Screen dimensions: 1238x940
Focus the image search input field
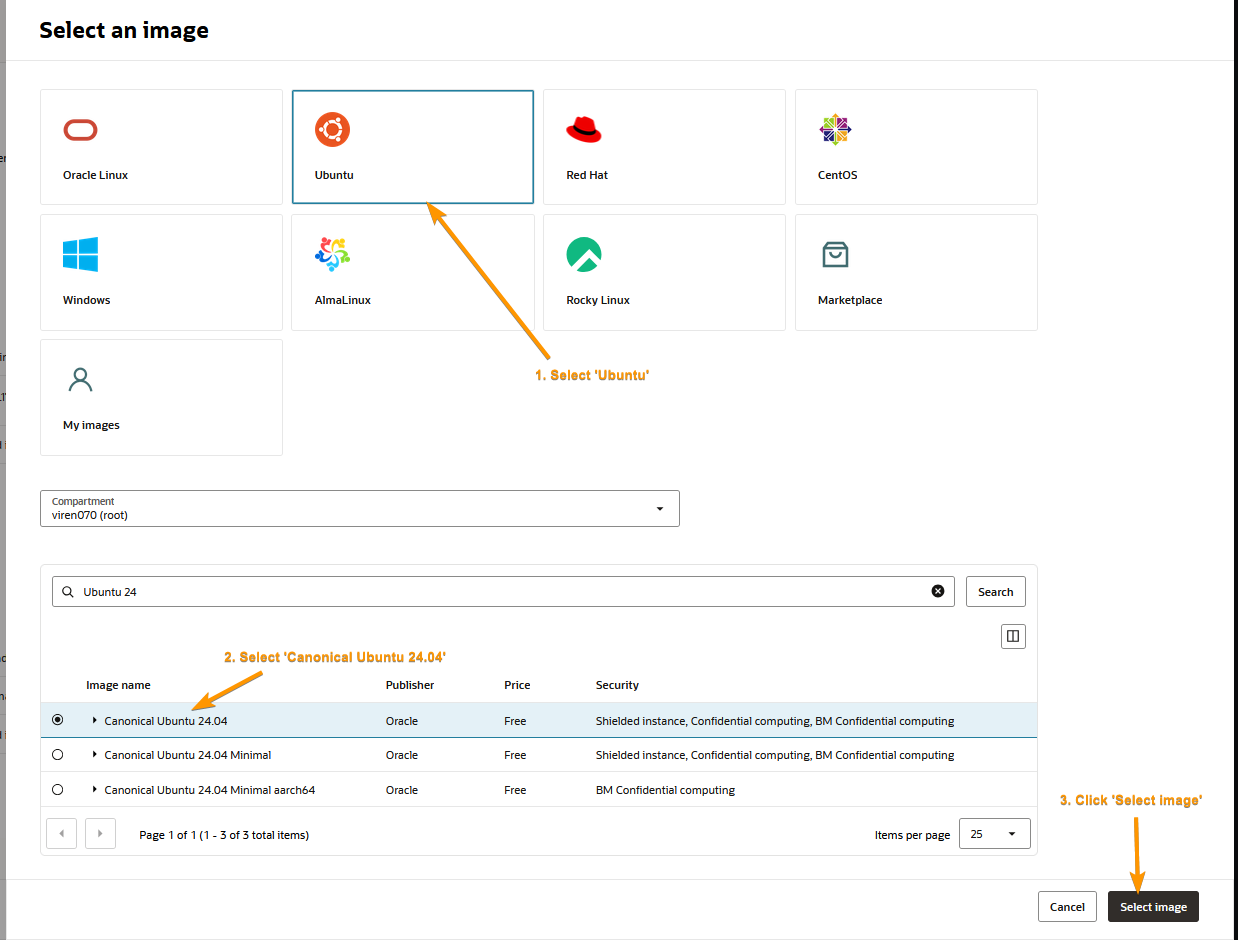click(503, 591)
